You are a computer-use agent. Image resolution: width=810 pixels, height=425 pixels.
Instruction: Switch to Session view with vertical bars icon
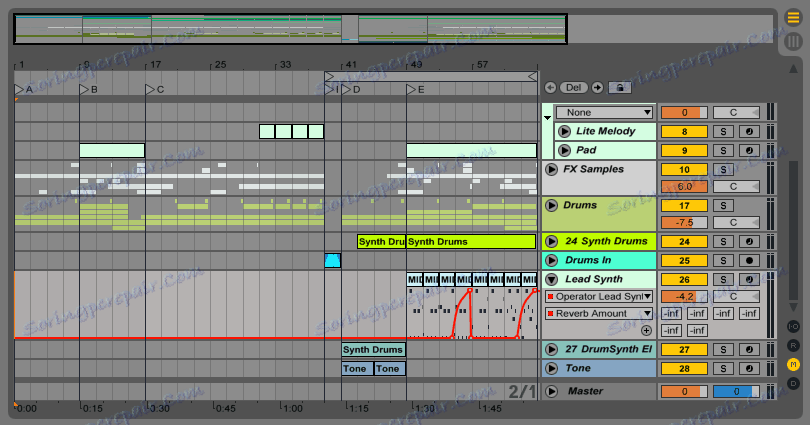793,41
